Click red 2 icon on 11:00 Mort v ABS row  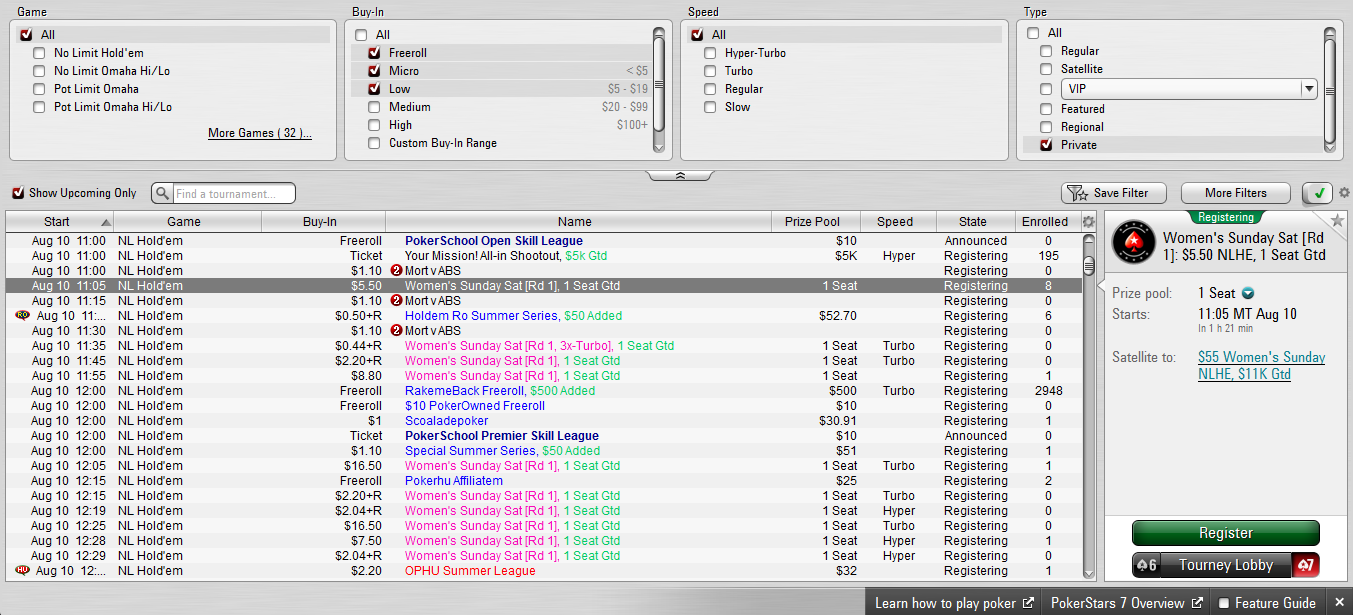pyautogui.click(x=396, y=271)
